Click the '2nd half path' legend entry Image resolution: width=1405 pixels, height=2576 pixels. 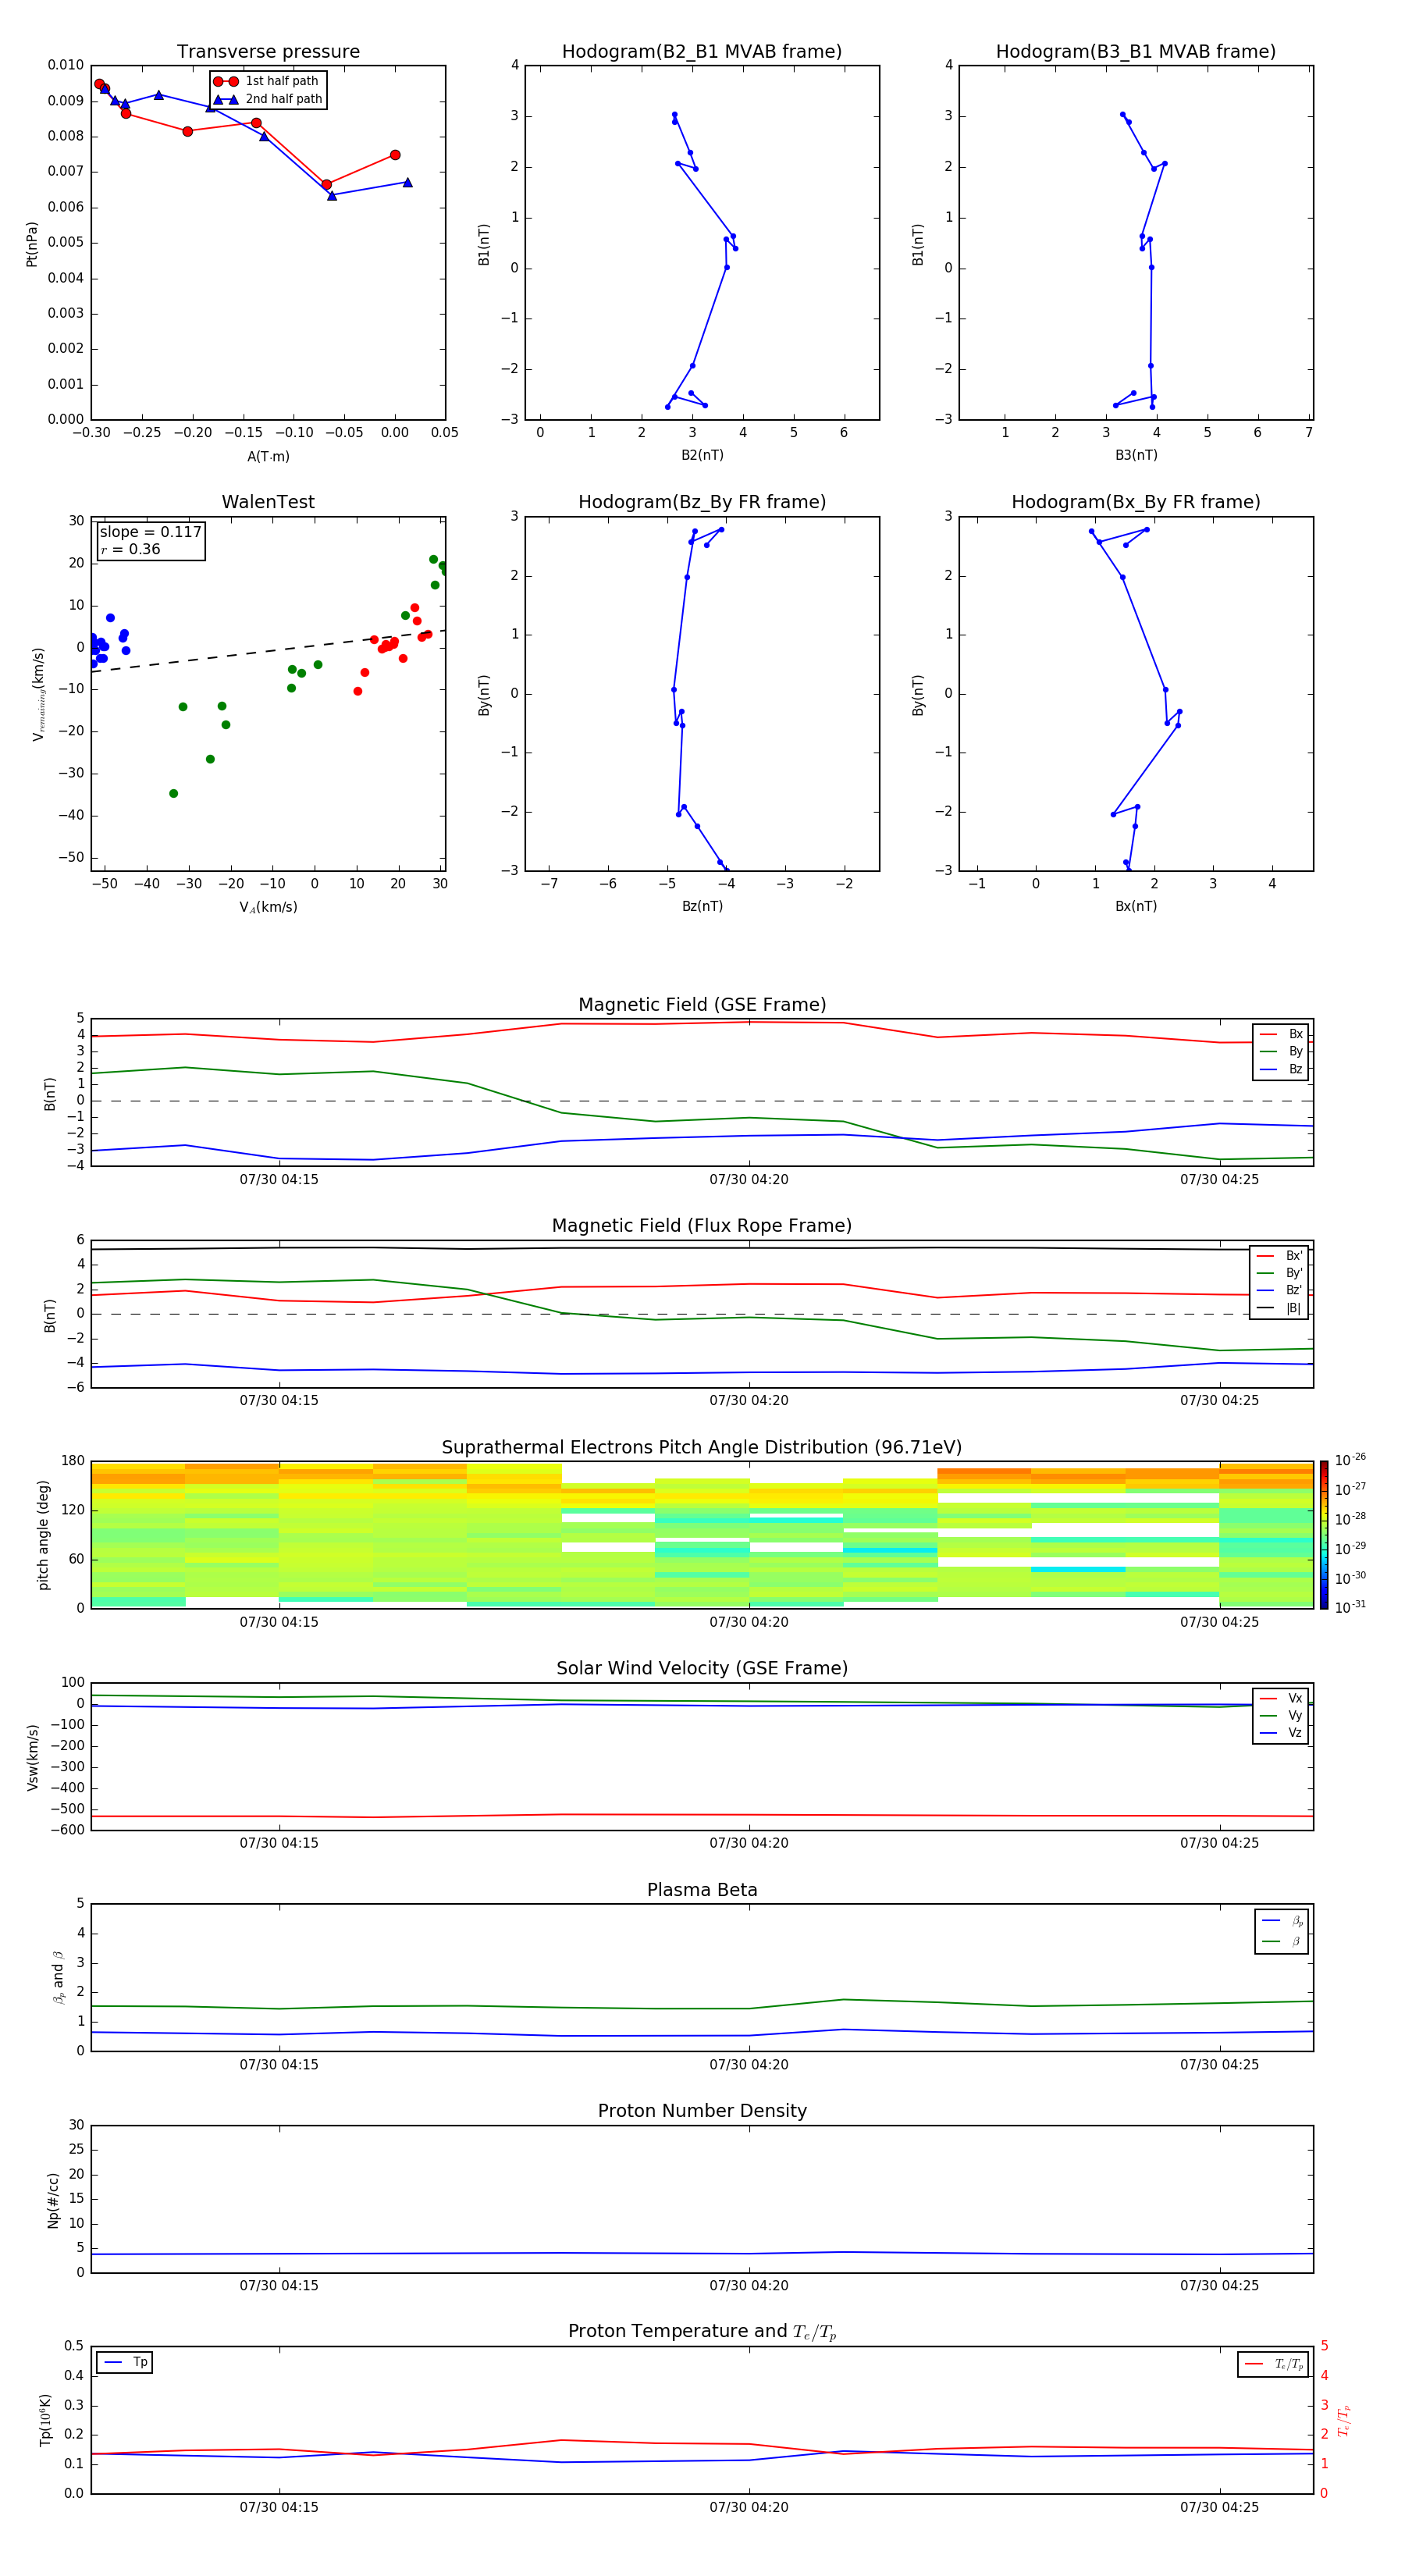pos(267,99)
